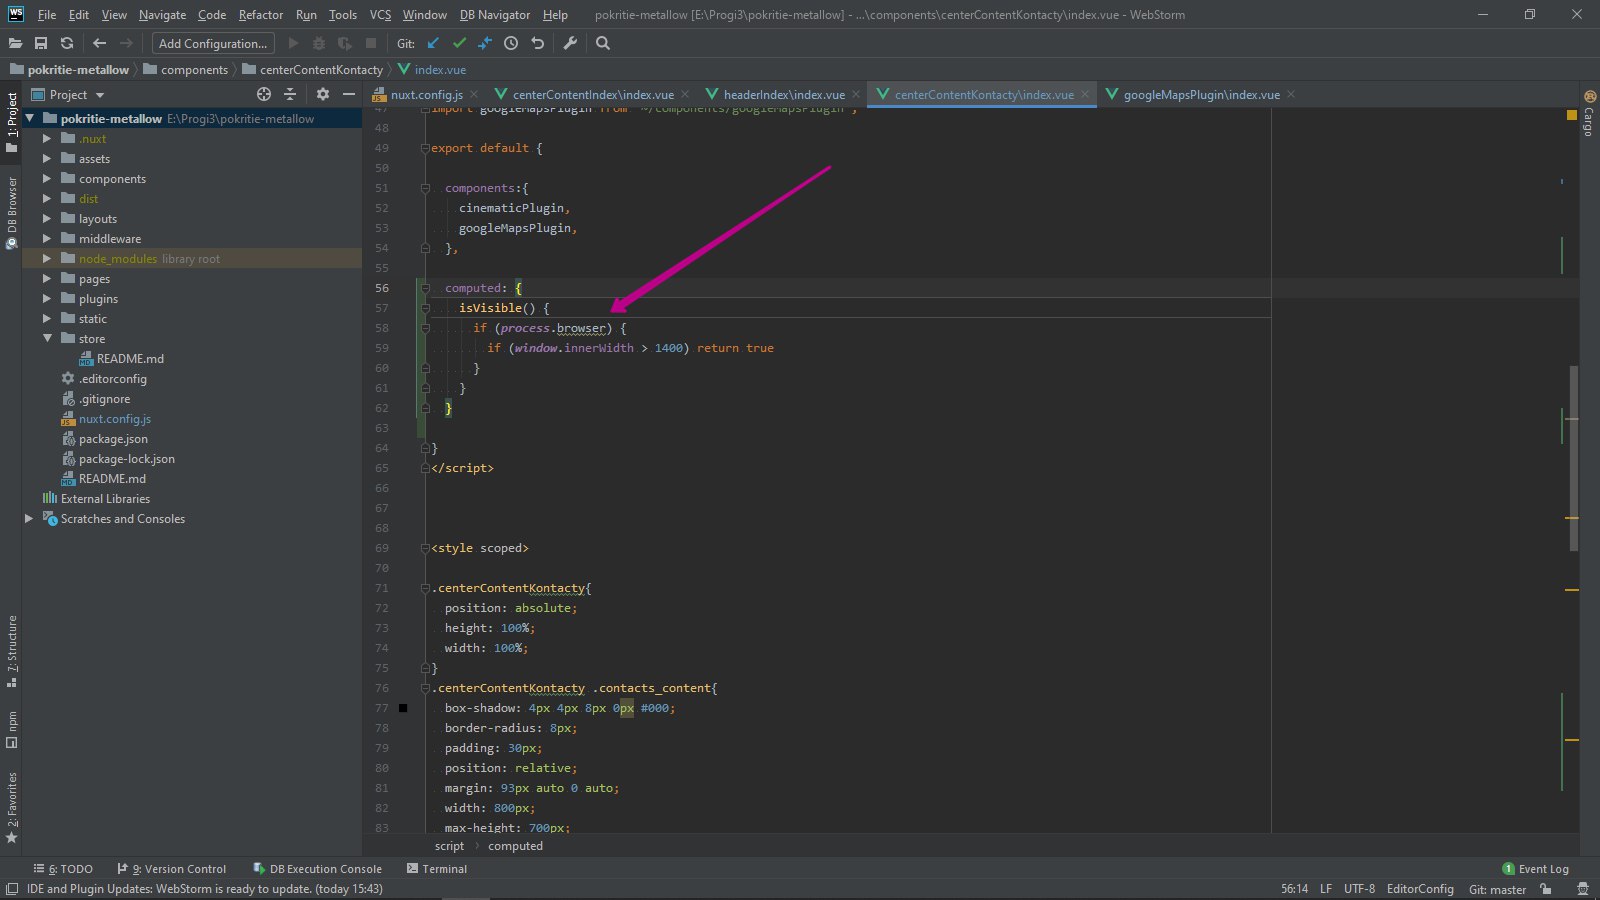Fold the components block at line 51
Screen dimensions: 1600x900
click(425, 188)
